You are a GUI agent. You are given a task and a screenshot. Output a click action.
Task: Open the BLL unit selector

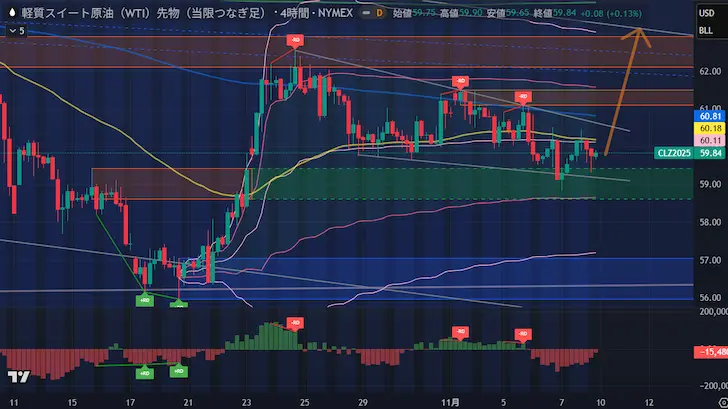(710, 32)
